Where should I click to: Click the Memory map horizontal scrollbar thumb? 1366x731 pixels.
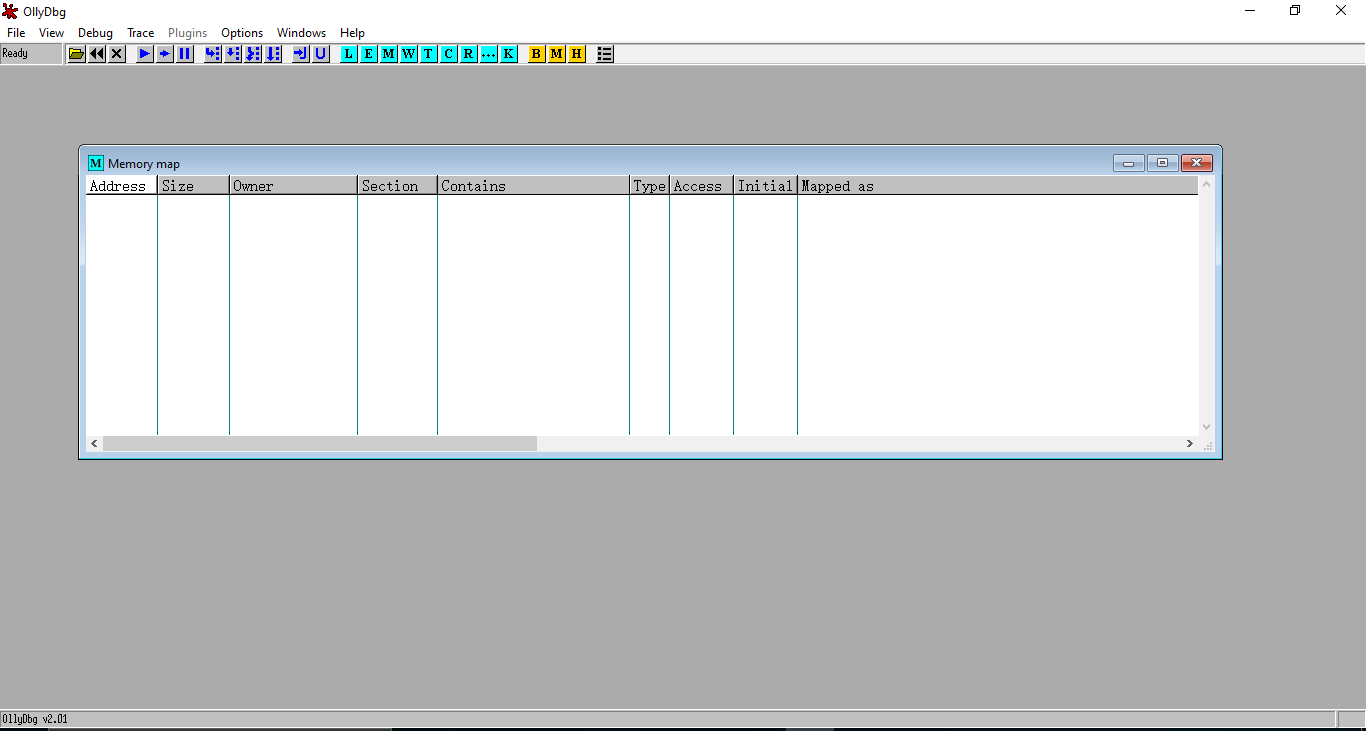click(x=319, y=443)
